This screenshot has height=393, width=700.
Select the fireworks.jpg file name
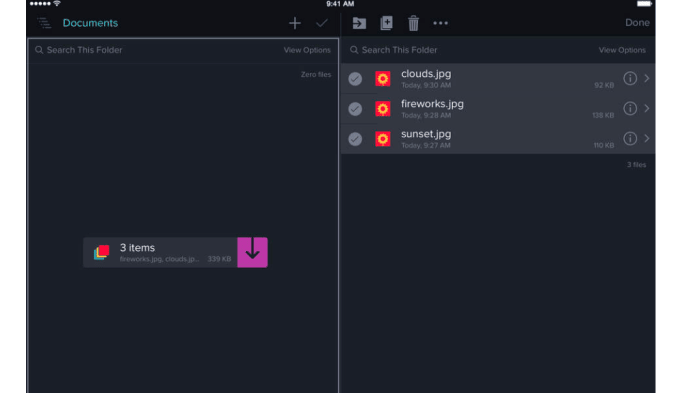pyautogui.click(x=432, y=104)
